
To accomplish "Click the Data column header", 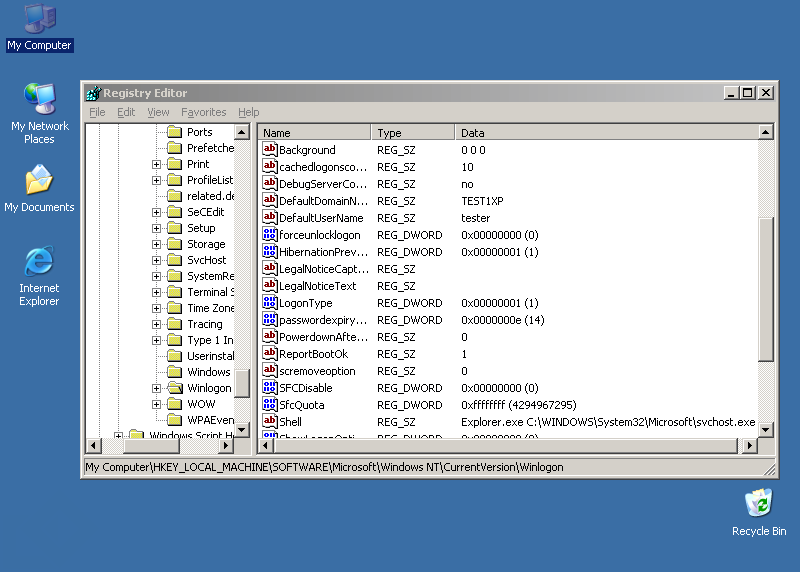I will pyautogui.click(x=605, y=133).
